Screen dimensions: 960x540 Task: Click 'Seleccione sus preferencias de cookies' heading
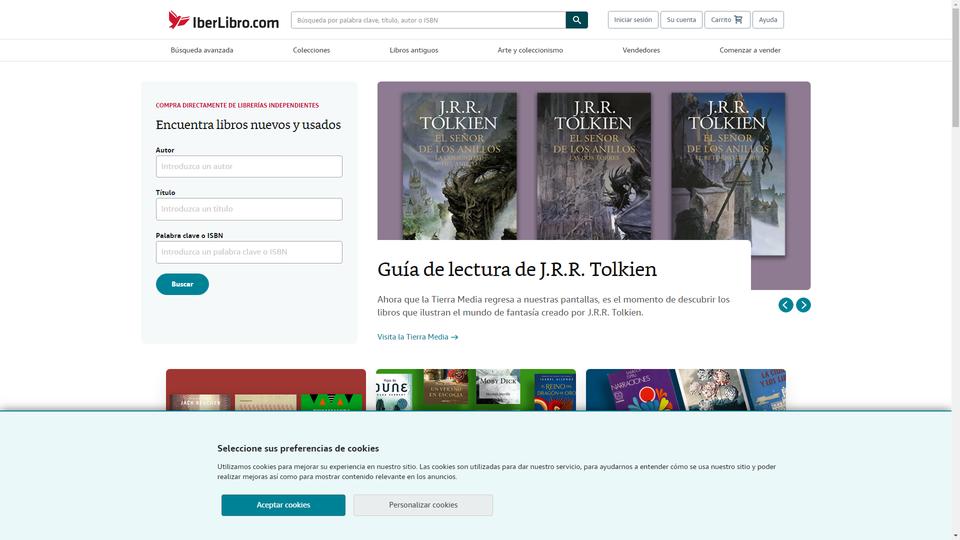click(298, 449)
